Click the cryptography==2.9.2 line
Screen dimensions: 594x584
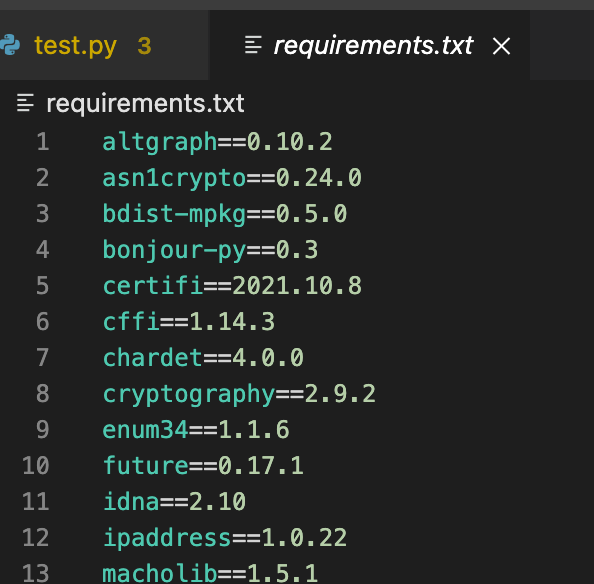(x=239, y=394)
